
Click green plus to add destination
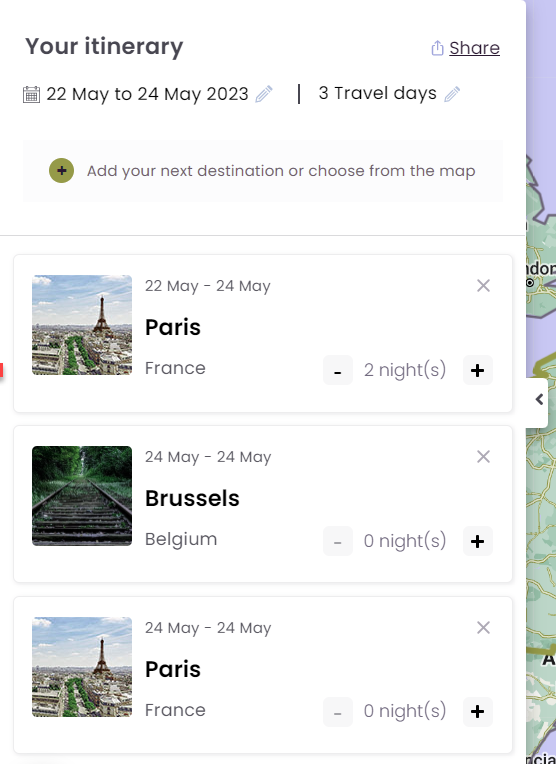61,171
